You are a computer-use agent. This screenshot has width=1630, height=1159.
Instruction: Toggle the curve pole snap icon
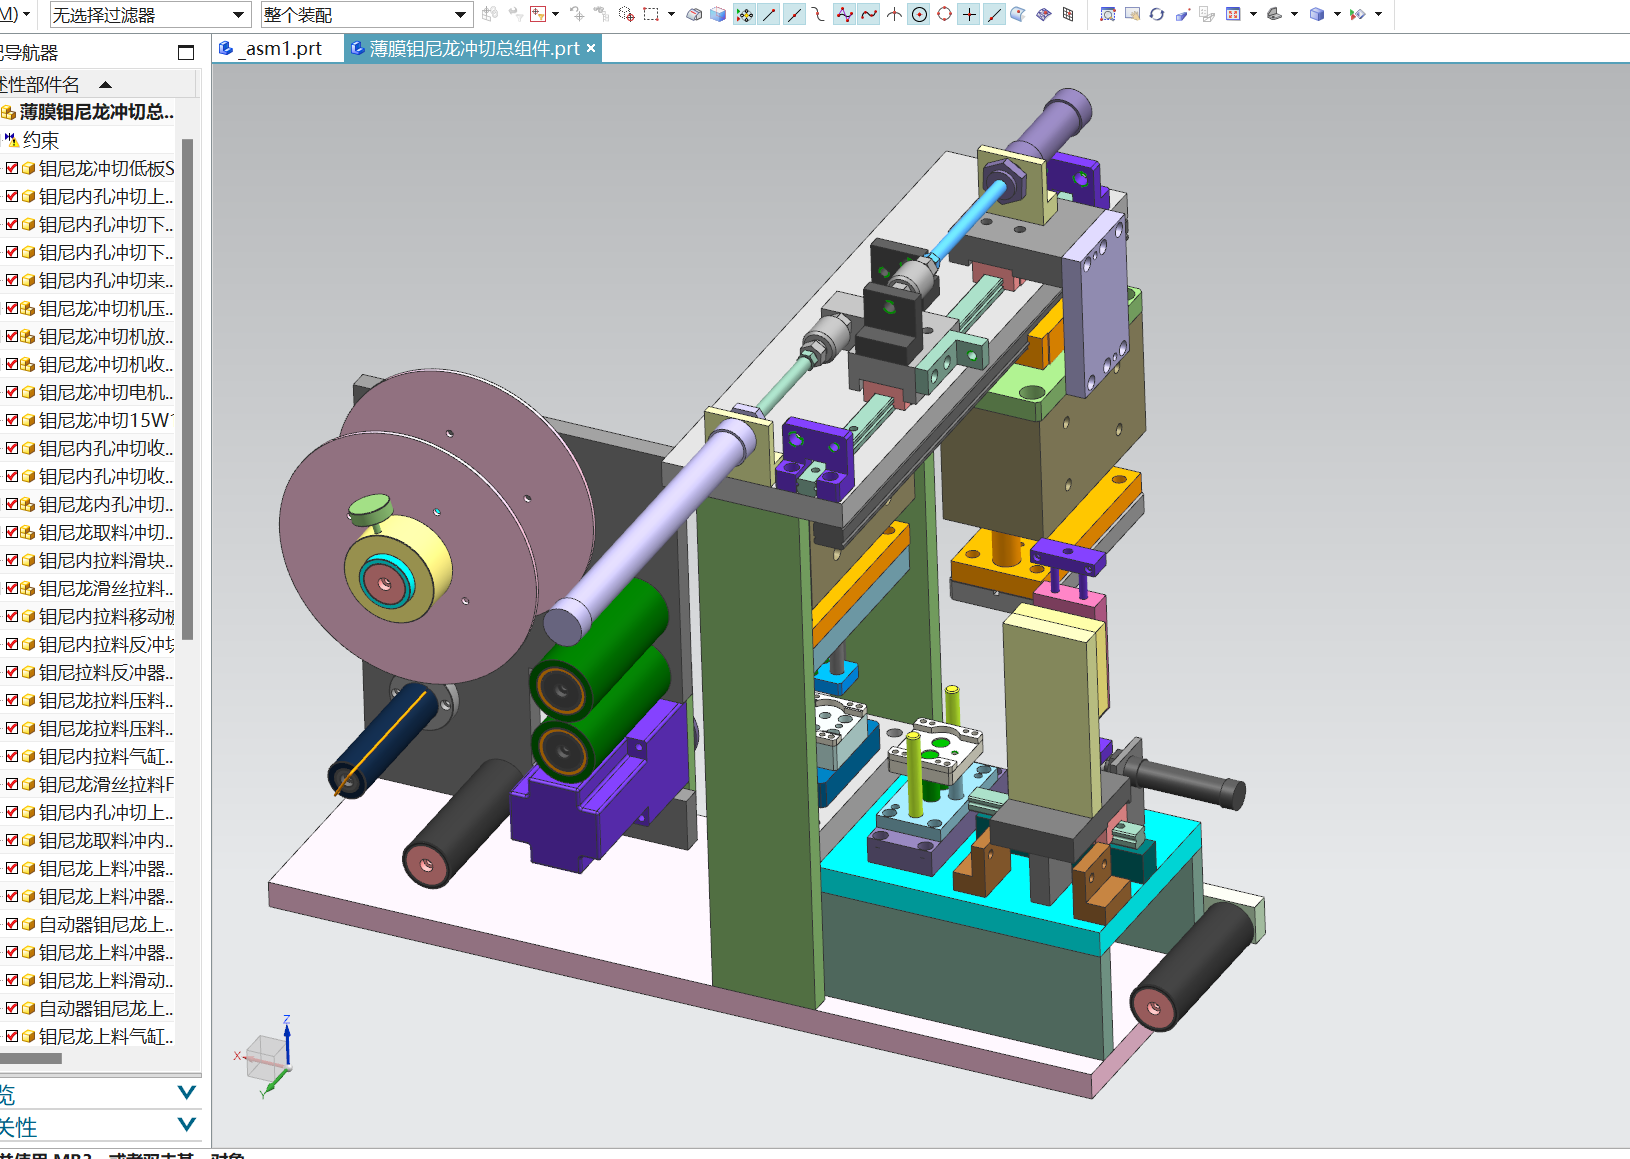point(869,14)
